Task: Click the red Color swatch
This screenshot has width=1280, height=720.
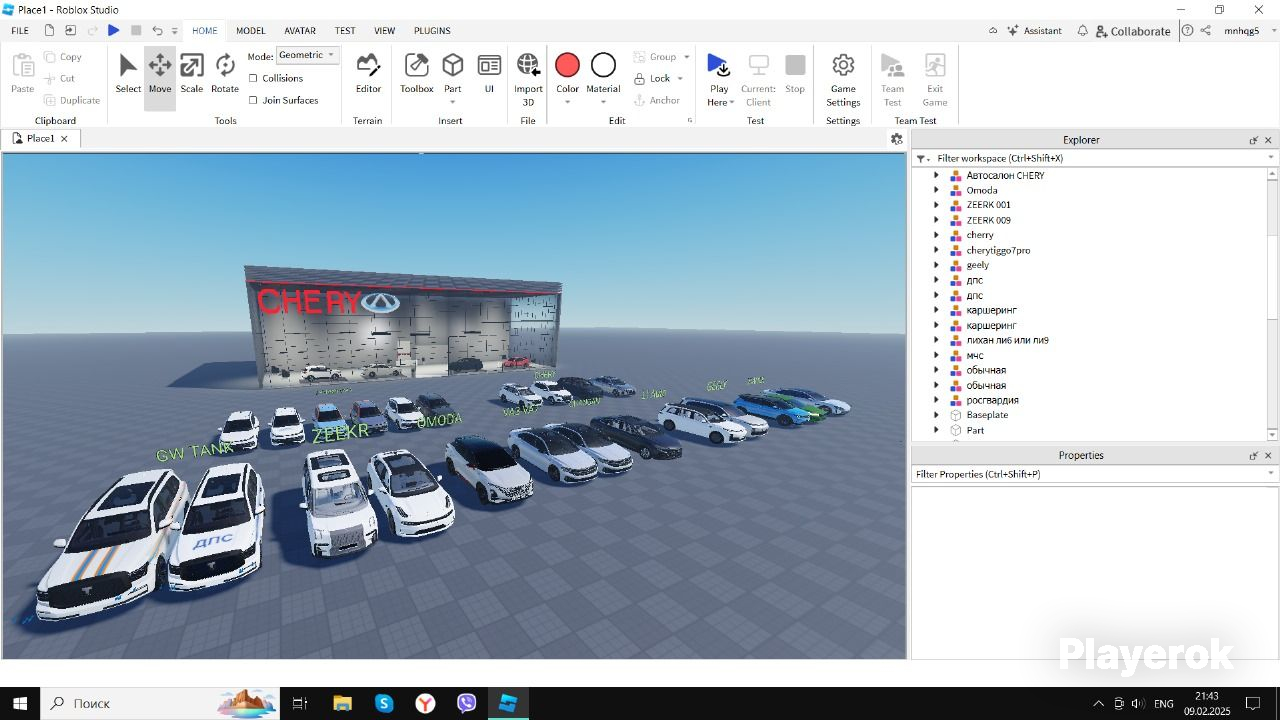Action: click(x=567, y=65)
